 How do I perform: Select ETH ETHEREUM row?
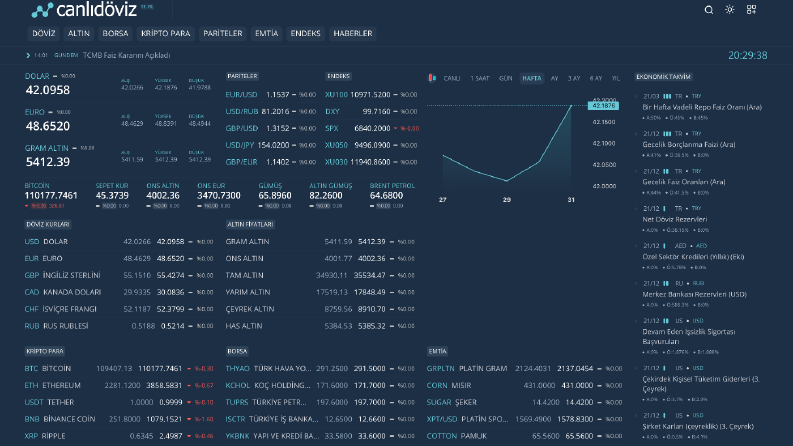pyautogui.click(x=119, y=385)
